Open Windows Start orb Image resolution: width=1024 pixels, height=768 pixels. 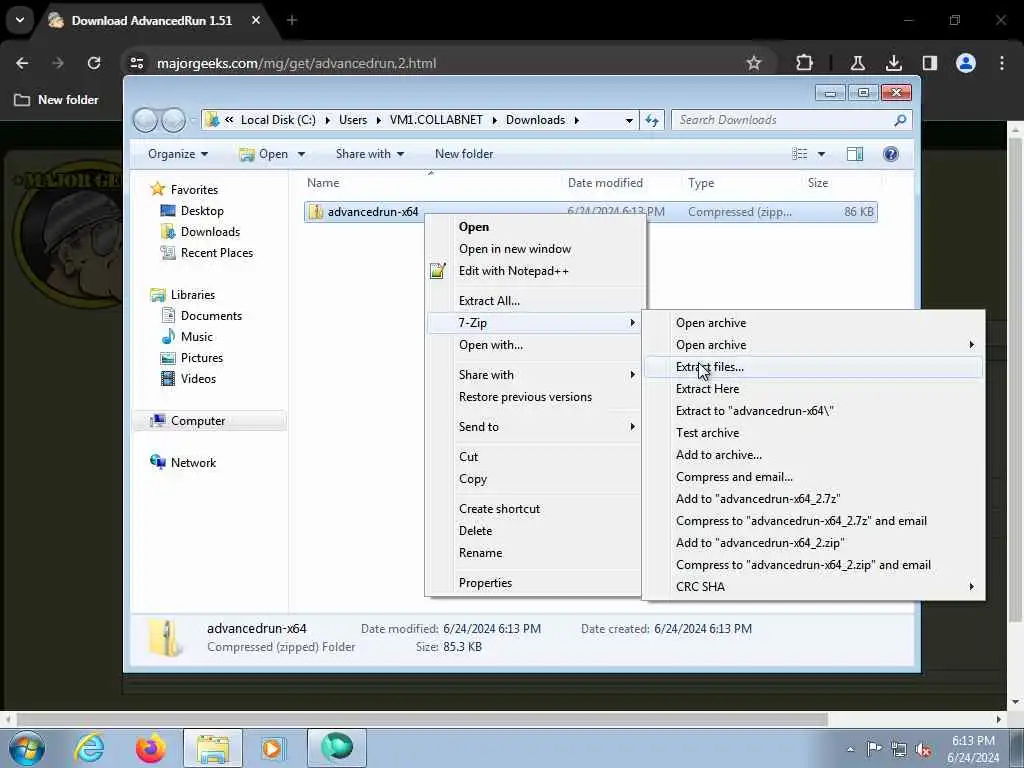point(27,748)
